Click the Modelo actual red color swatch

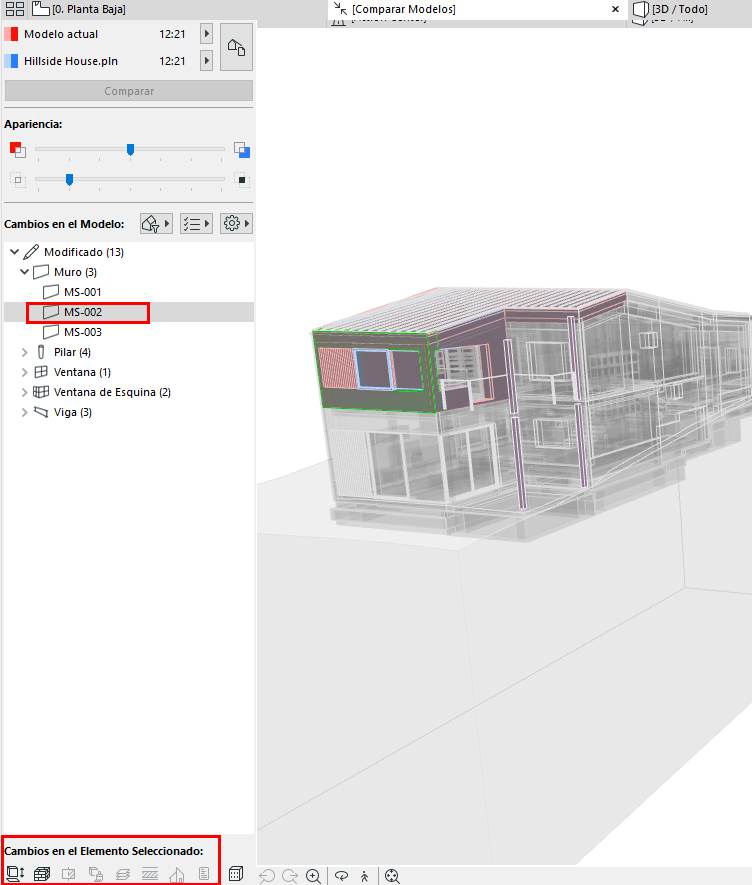tap(11, 34)
